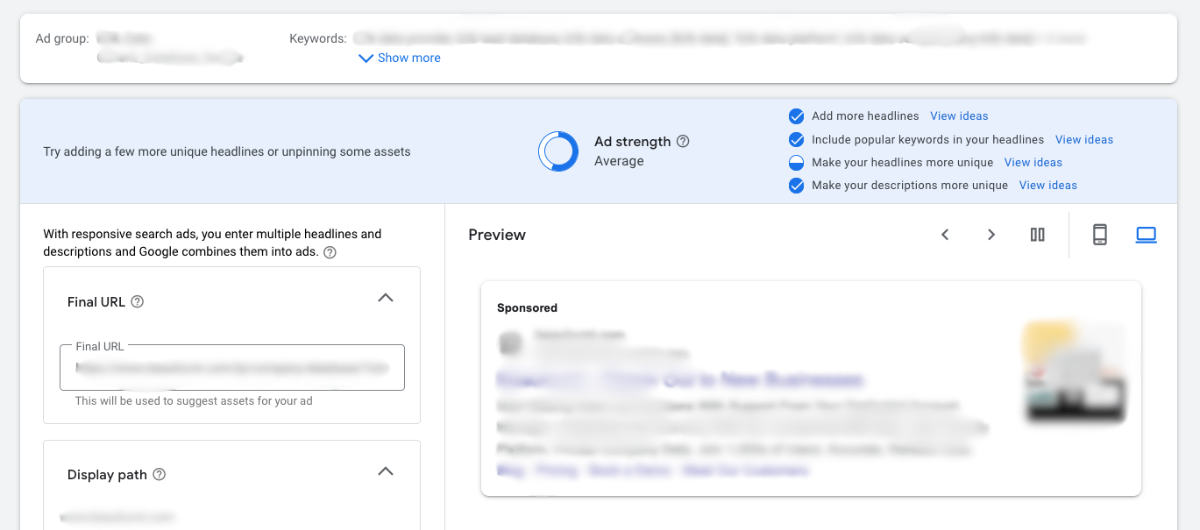Image resolution: width=1200 pixels, height=530 pixels.
Task: Select the Make descriptions more unique checkmark
Action: 796,186
